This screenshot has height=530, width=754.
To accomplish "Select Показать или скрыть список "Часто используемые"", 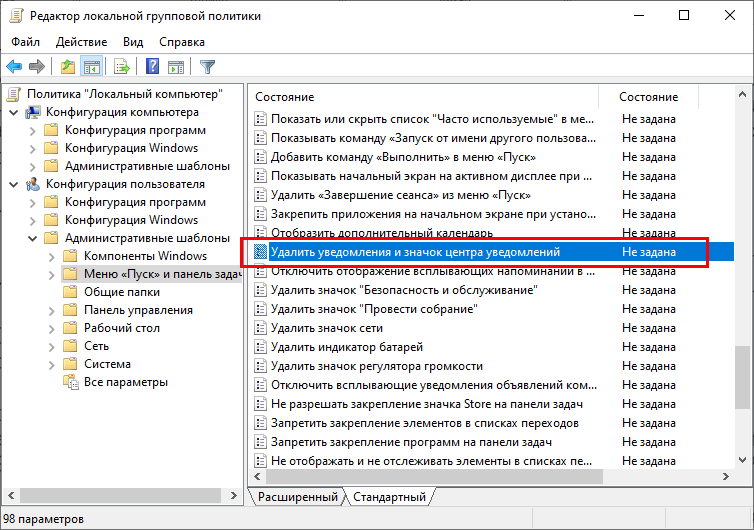I will click(x=432, y=119).
